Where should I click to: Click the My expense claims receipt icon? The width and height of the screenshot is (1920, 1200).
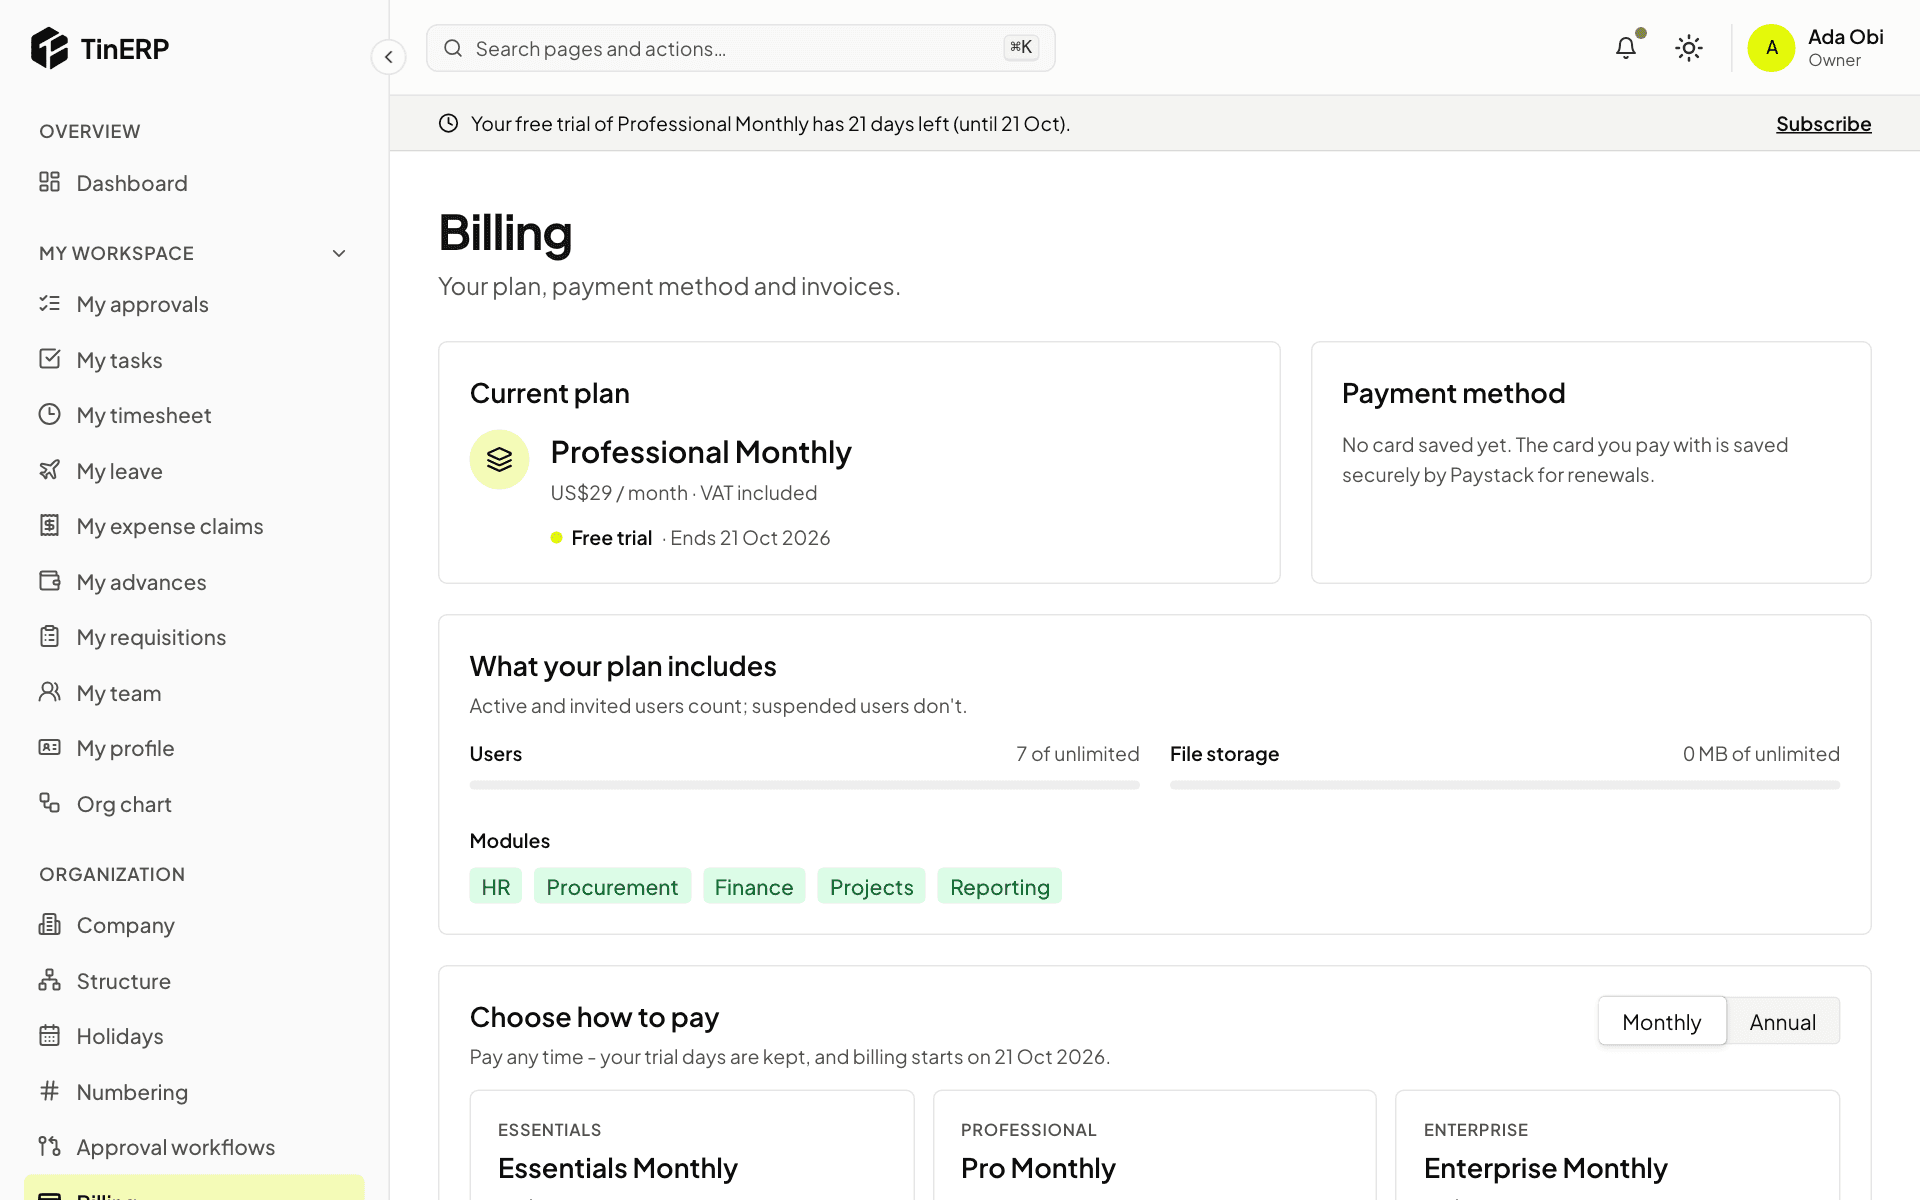[x=49, y=525]
